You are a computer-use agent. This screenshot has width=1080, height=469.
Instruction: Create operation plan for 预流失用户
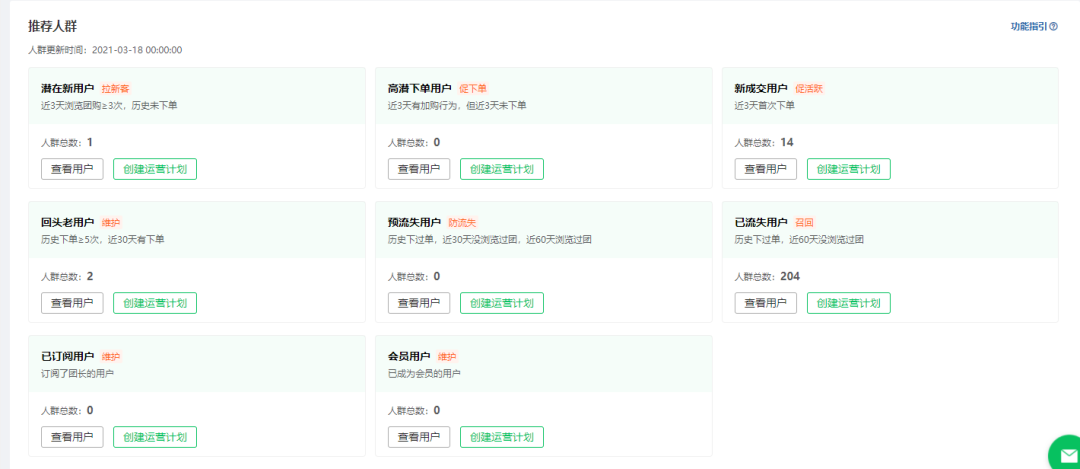[x=502, y=303]
